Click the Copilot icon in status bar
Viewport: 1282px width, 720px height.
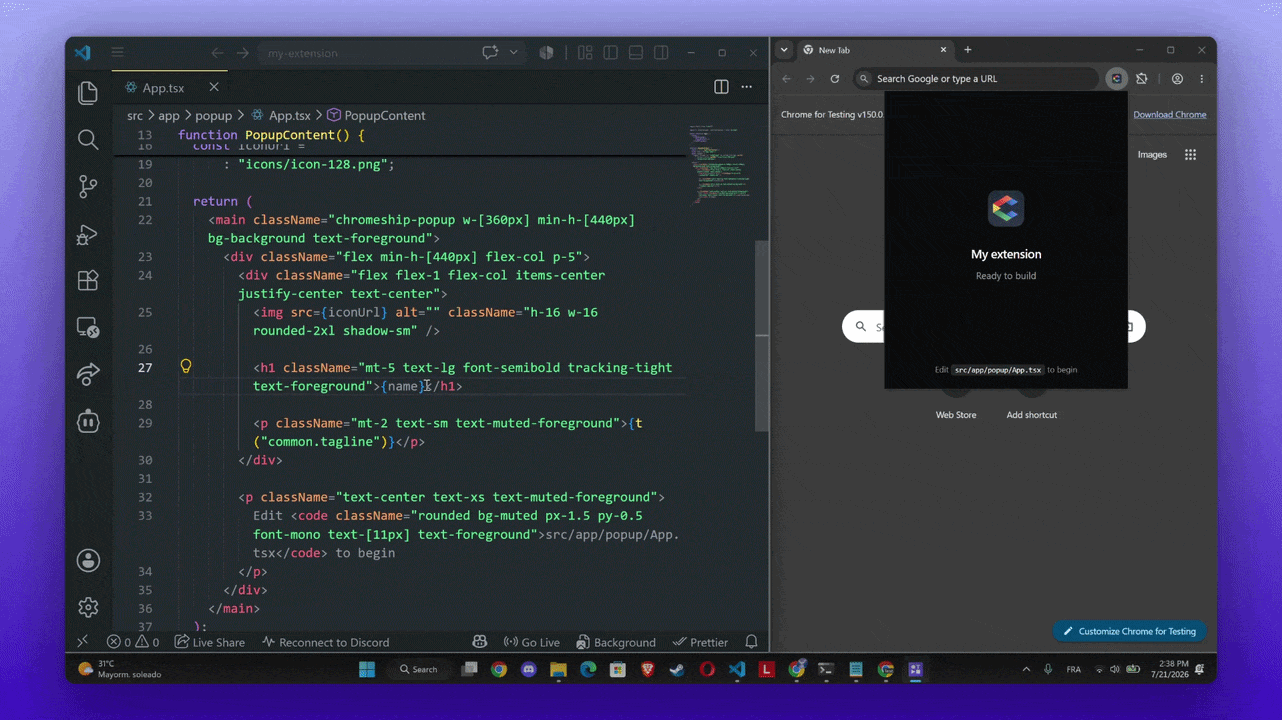pyautogui.click(x=480, y=642)
